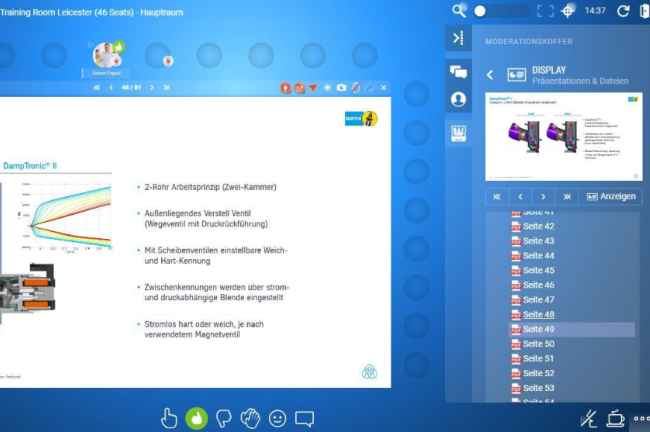This screenshot has height=432, width=650.
Task: Jump to the last page in preview
Action: [568, 196]
